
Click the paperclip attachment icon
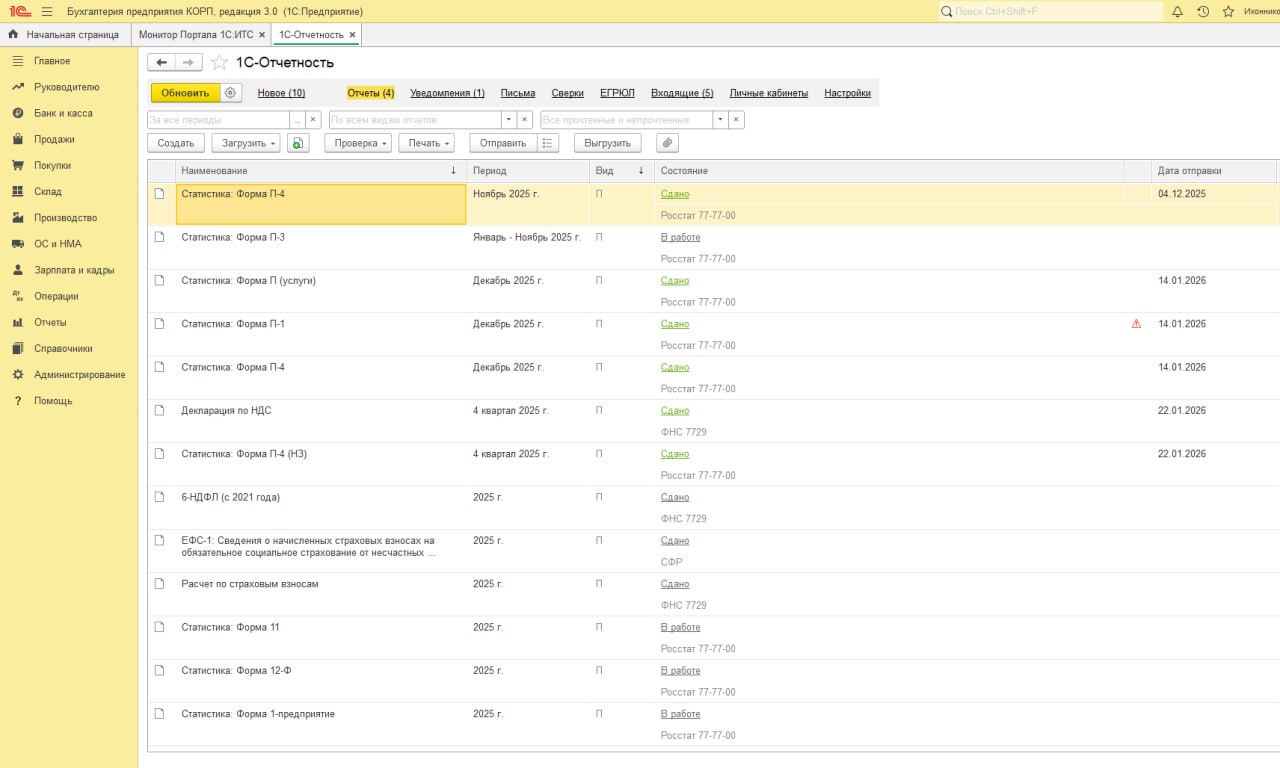click(x=668, y=143)
